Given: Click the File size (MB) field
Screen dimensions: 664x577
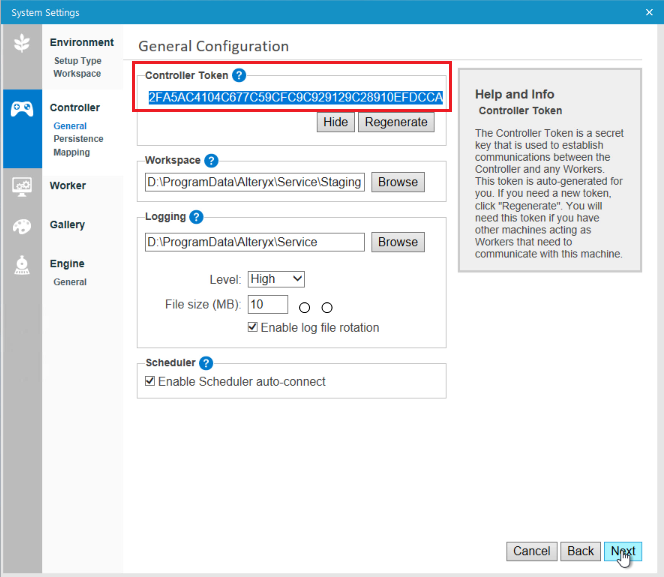Looking at the screenshot, I should (x=268, y=304).
